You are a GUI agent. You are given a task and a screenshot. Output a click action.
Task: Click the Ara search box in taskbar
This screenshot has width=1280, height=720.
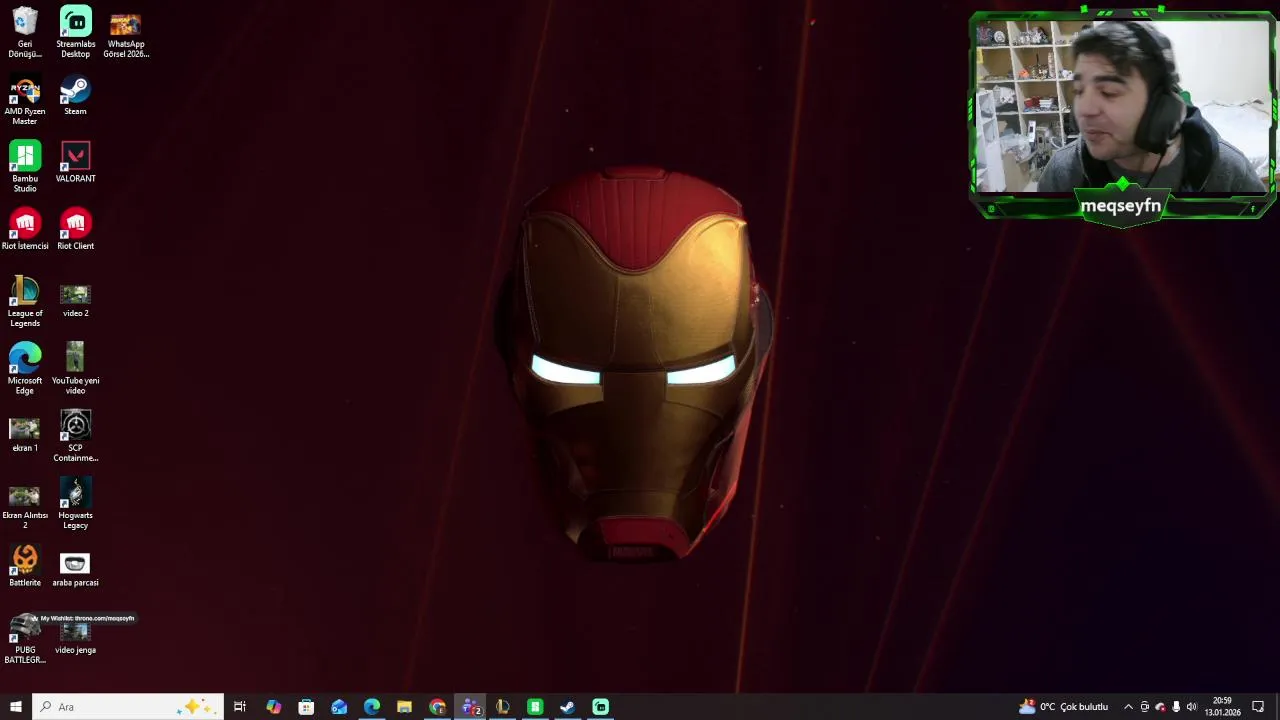pyautogui.click(x=127, y=707)
